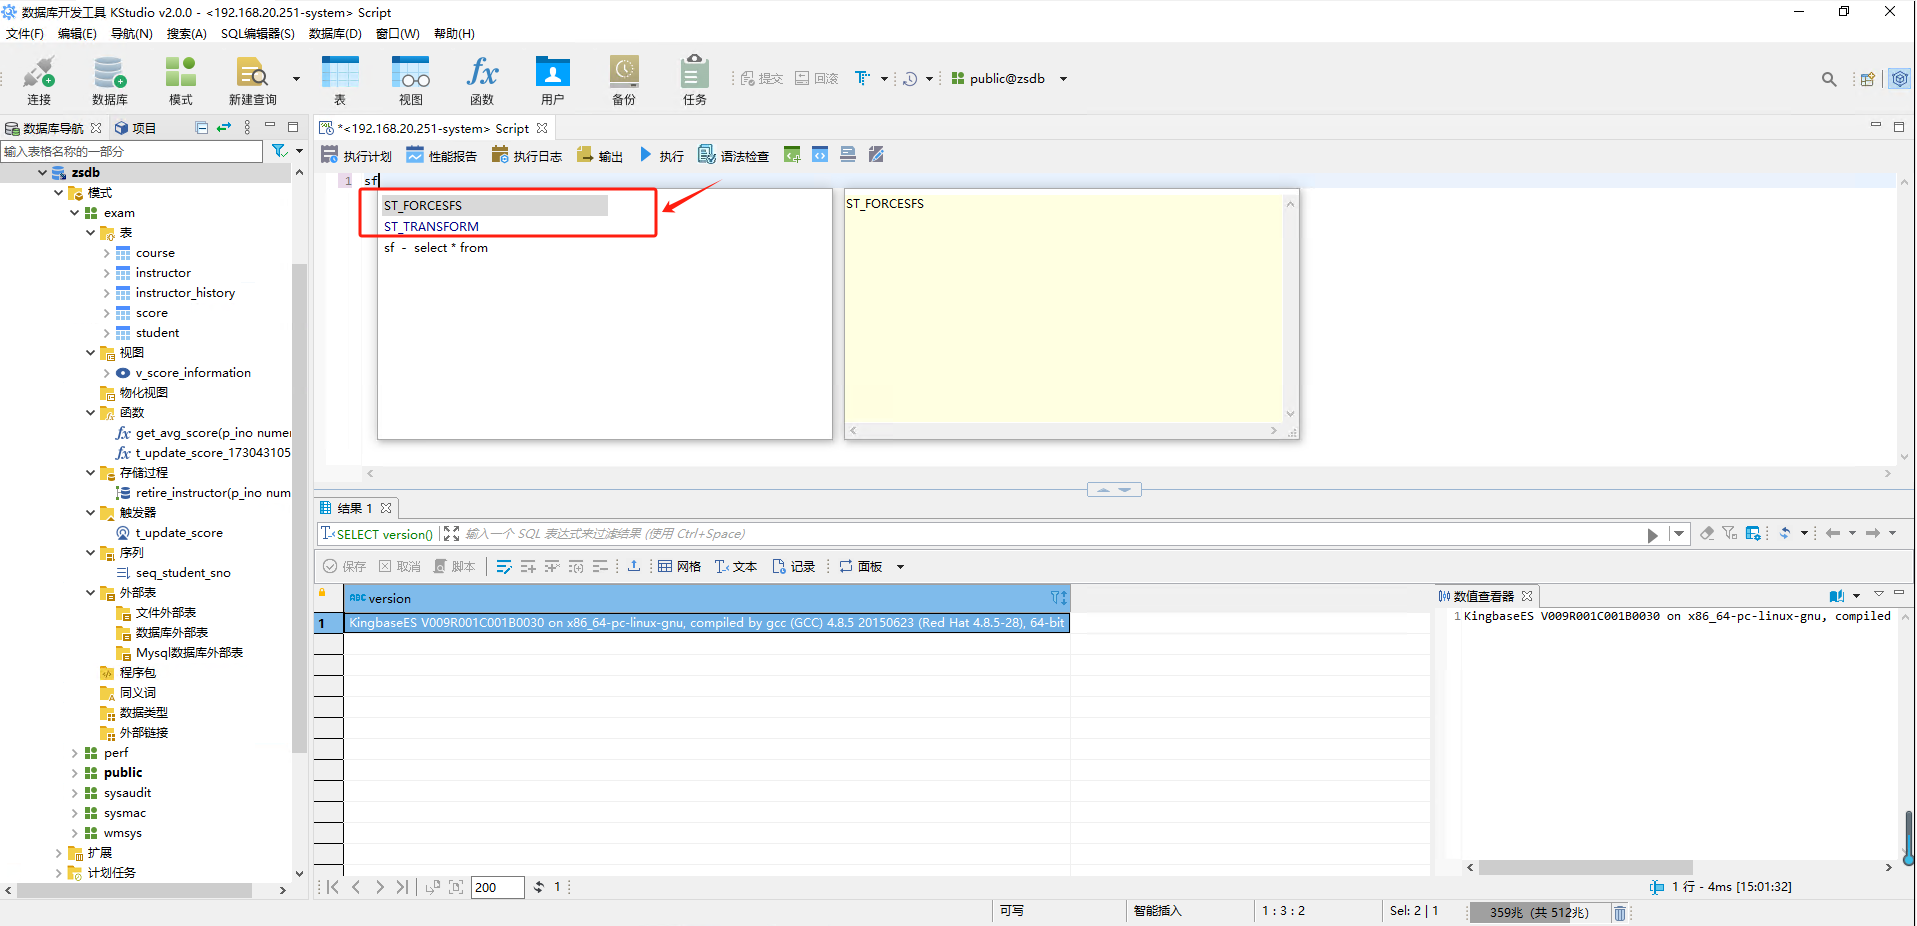Select ST_TRANSFORM autocomplete suggestion
Screen dimensions: 1917x926
pyautogui.click(x=431, y=226)
